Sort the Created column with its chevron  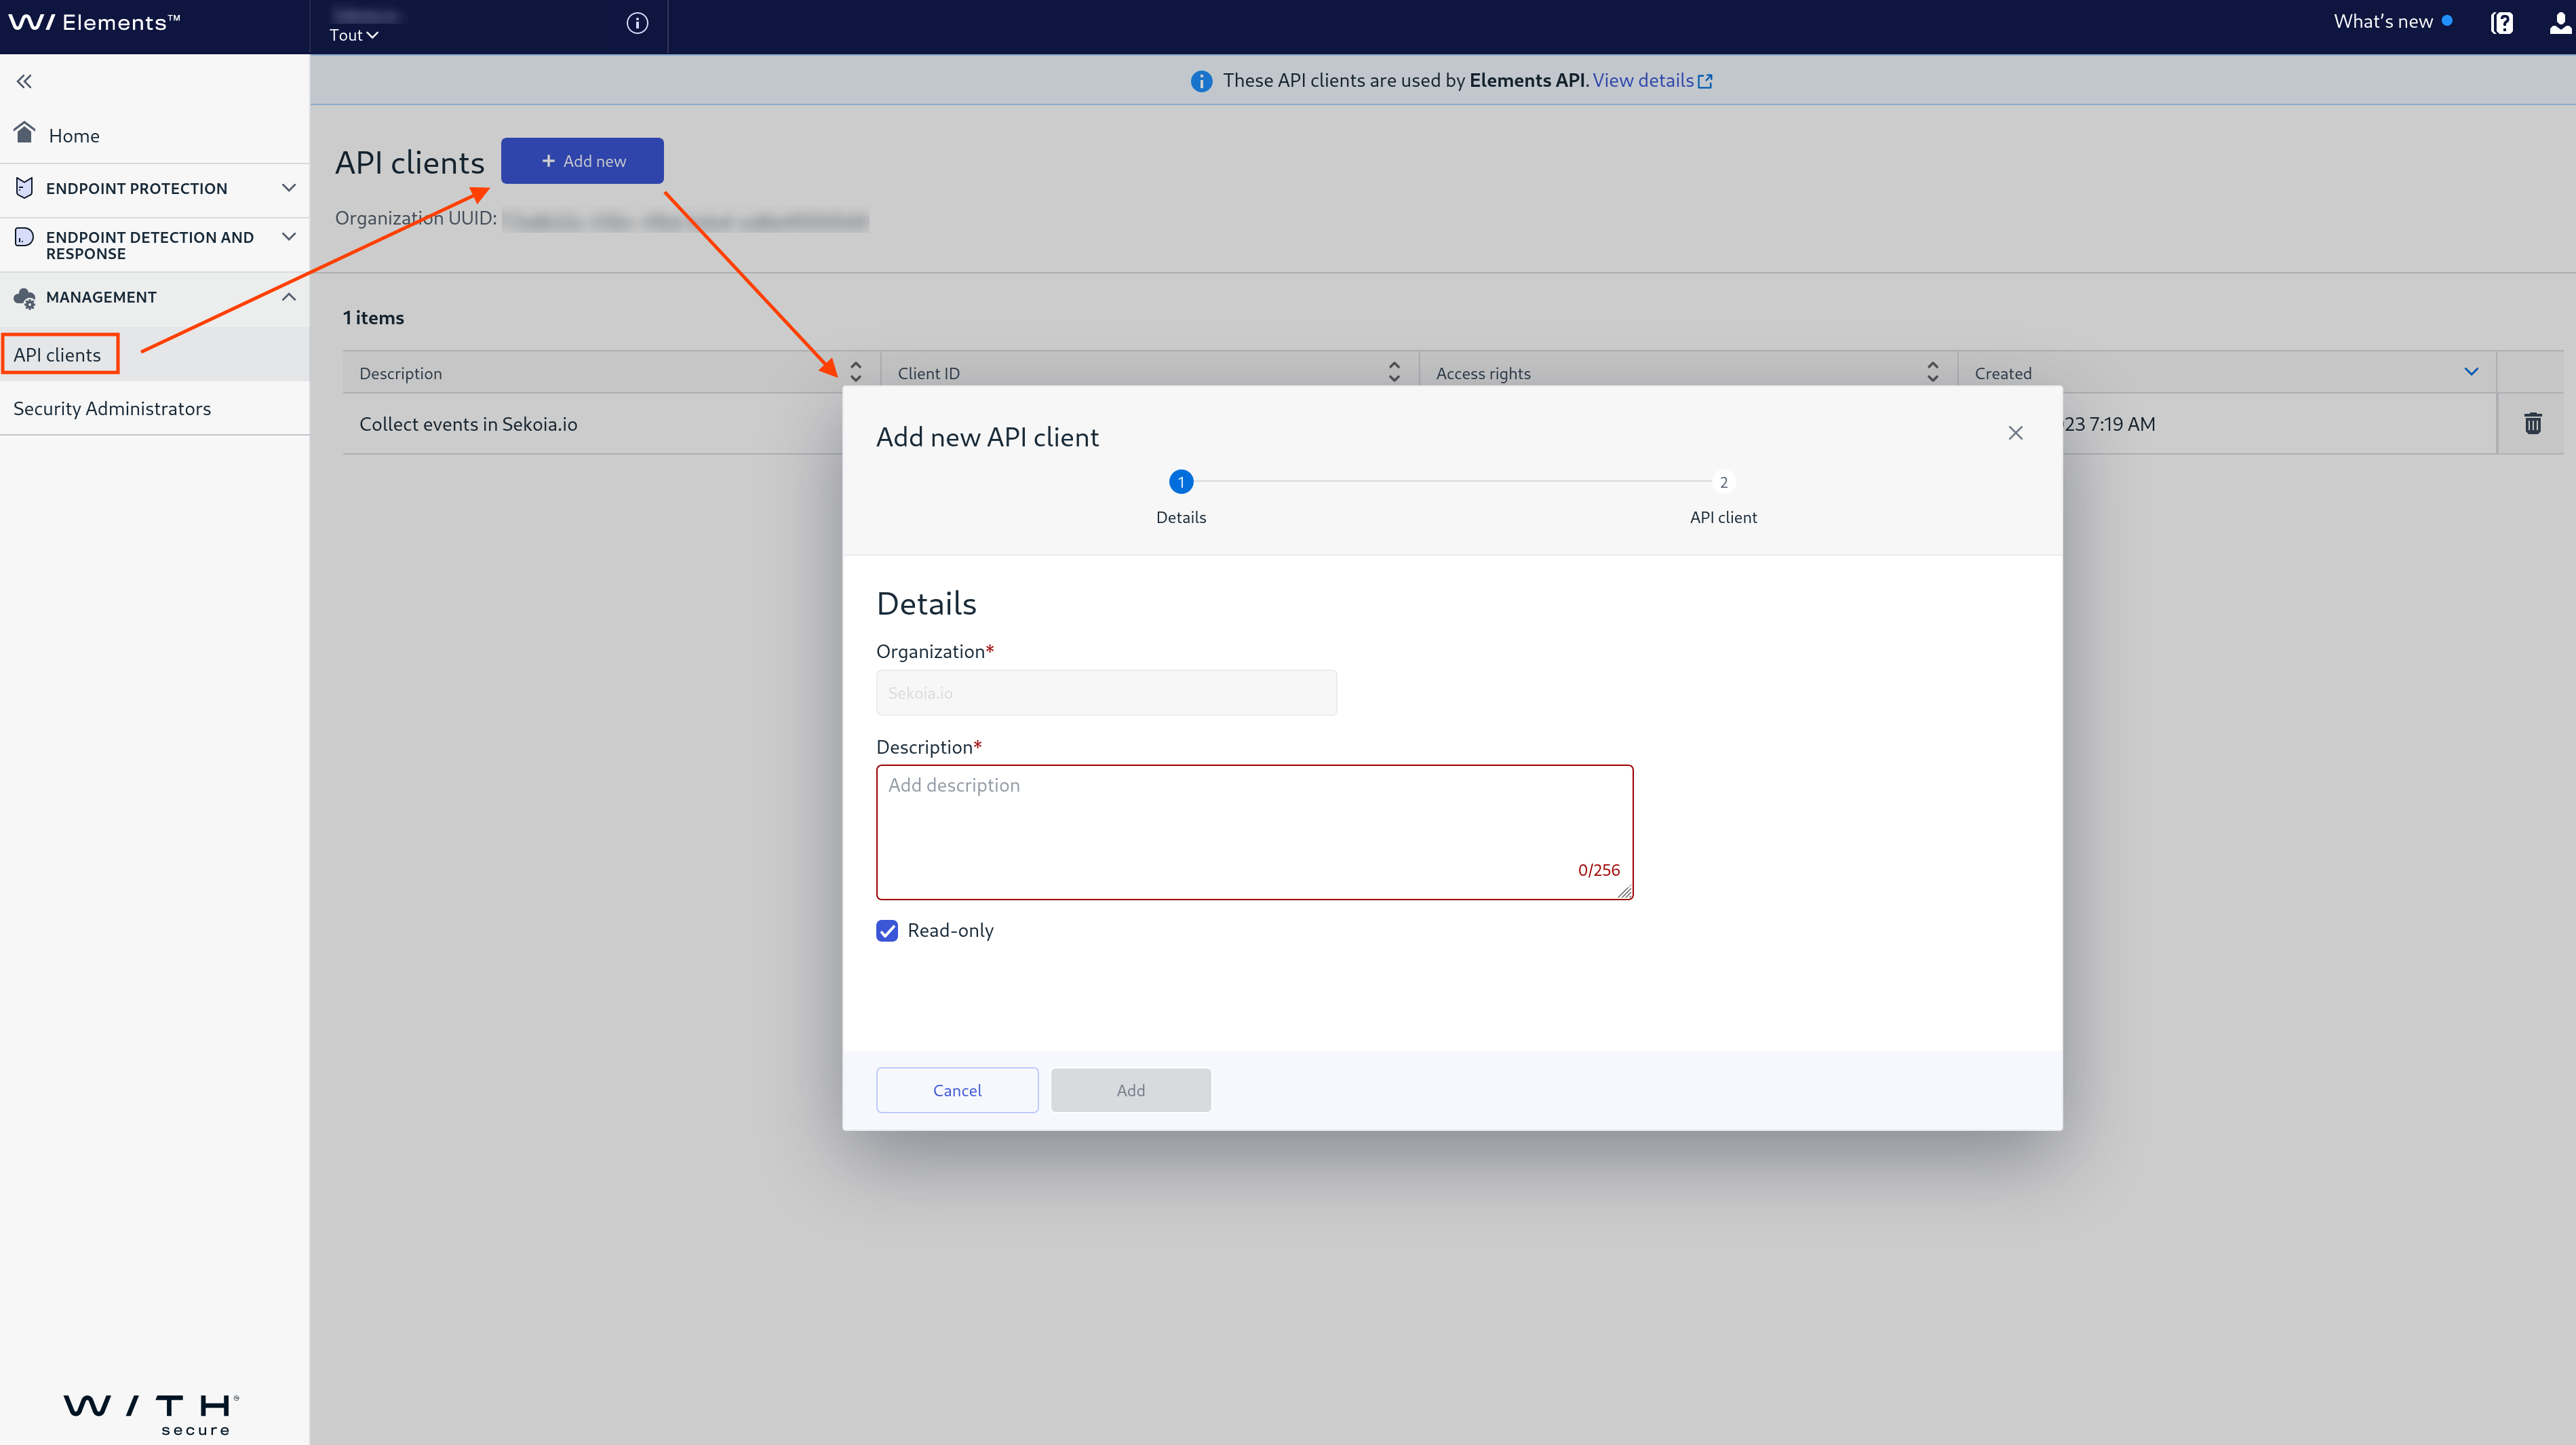[2471, 371]
